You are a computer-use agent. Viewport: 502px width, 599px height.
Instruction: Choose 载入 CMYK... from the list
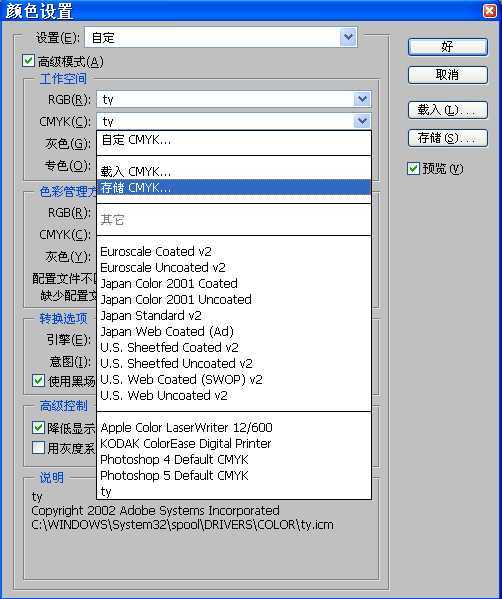pos(234,172)
